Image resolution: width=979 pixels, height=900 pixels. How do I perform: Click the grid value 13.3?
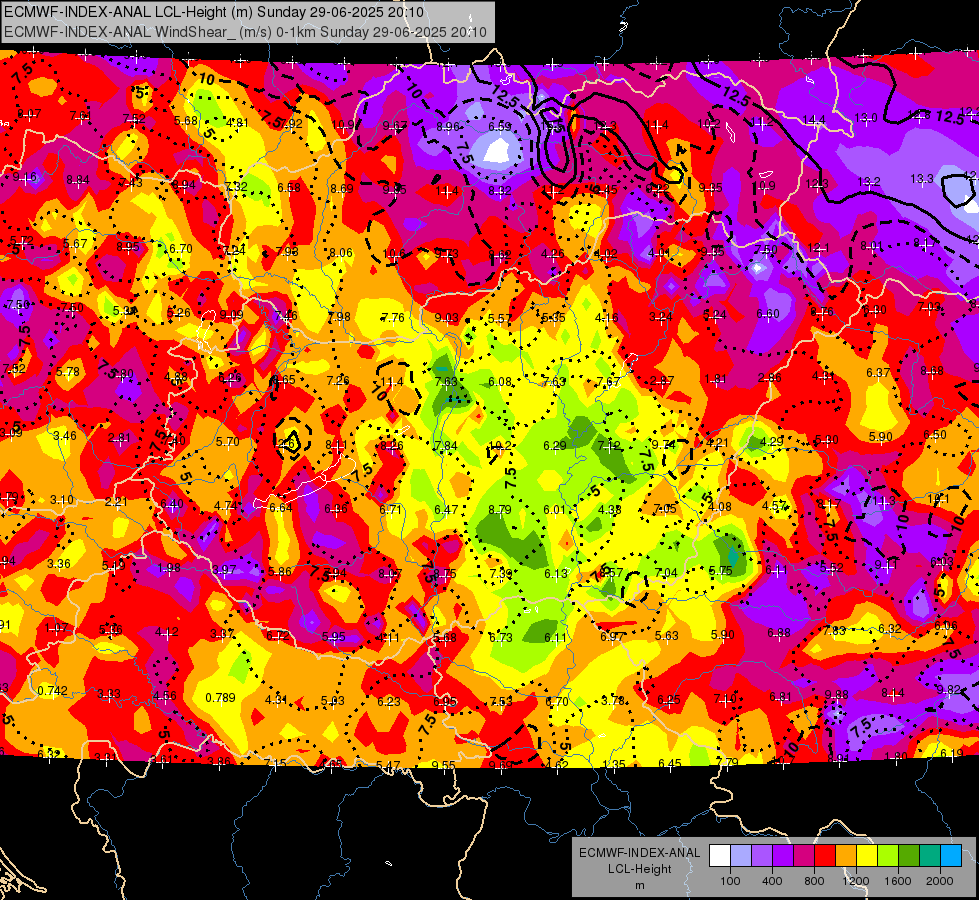922,179
